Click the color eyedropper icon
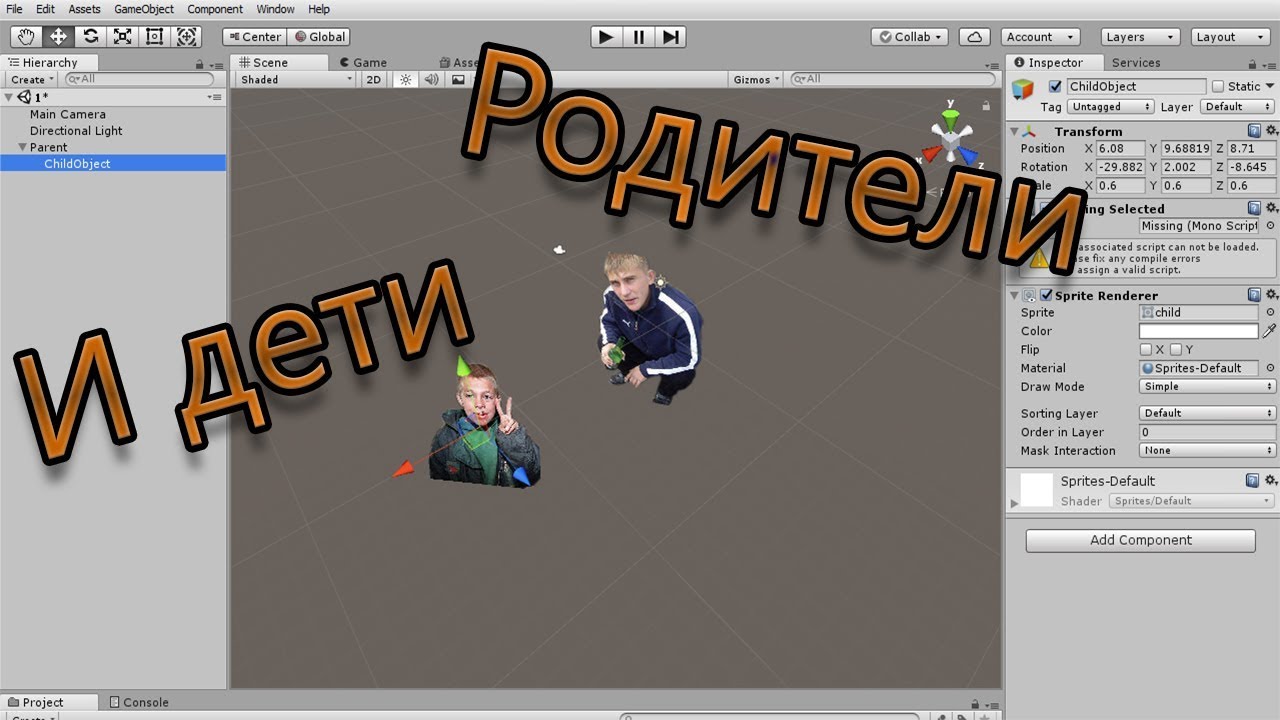The height and width of the screenshot is (720, 1280). [1270, 331]
